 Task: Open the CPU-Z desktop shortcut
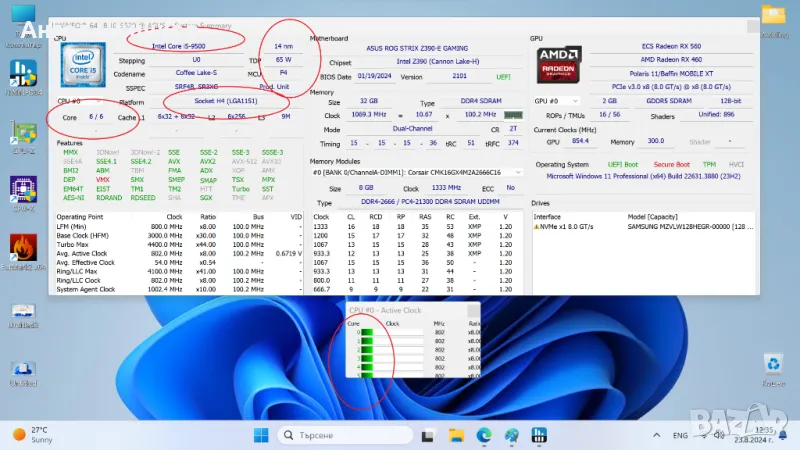(22, 188)
